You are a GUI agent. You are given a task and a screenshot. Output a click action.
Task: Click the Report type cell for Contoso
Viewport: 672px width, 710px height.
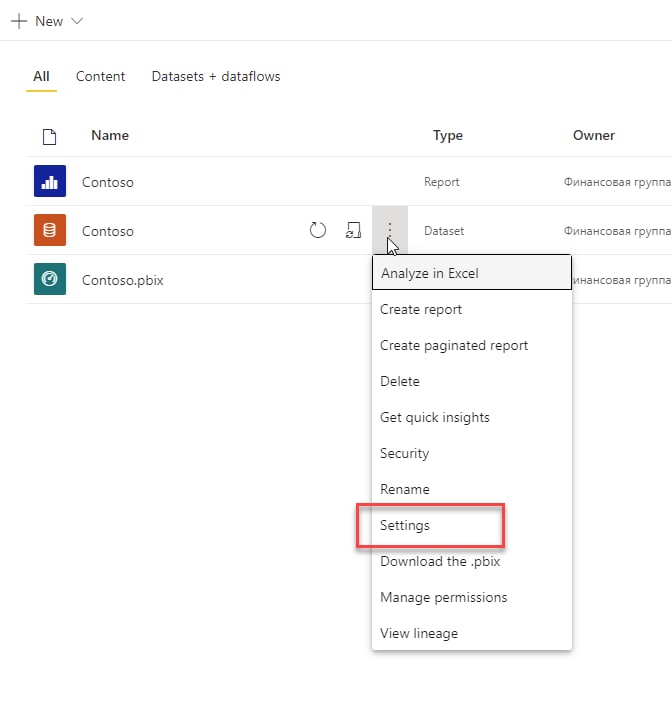442,182
